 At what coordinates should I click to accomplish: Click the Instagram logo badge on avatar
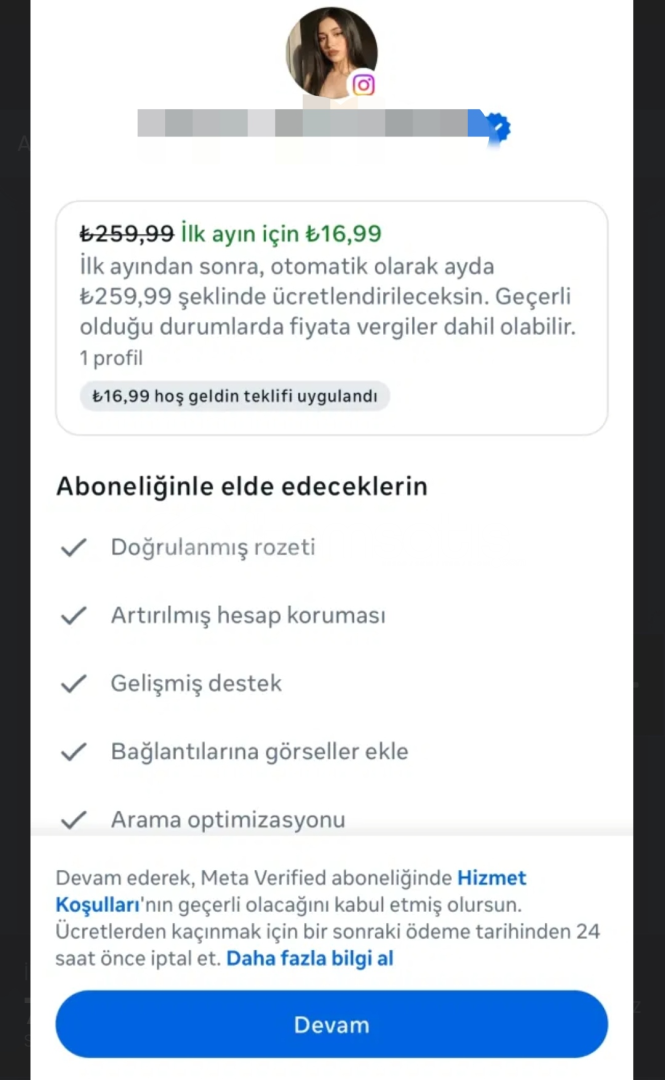[364, 85]
